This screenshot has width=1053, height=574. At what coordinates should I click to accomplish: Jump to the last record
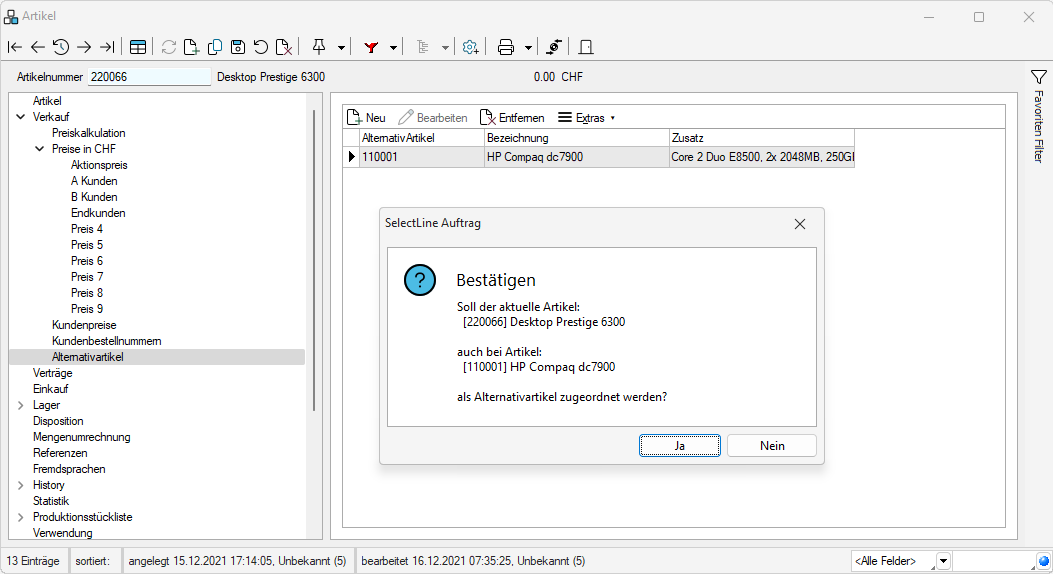107,47
